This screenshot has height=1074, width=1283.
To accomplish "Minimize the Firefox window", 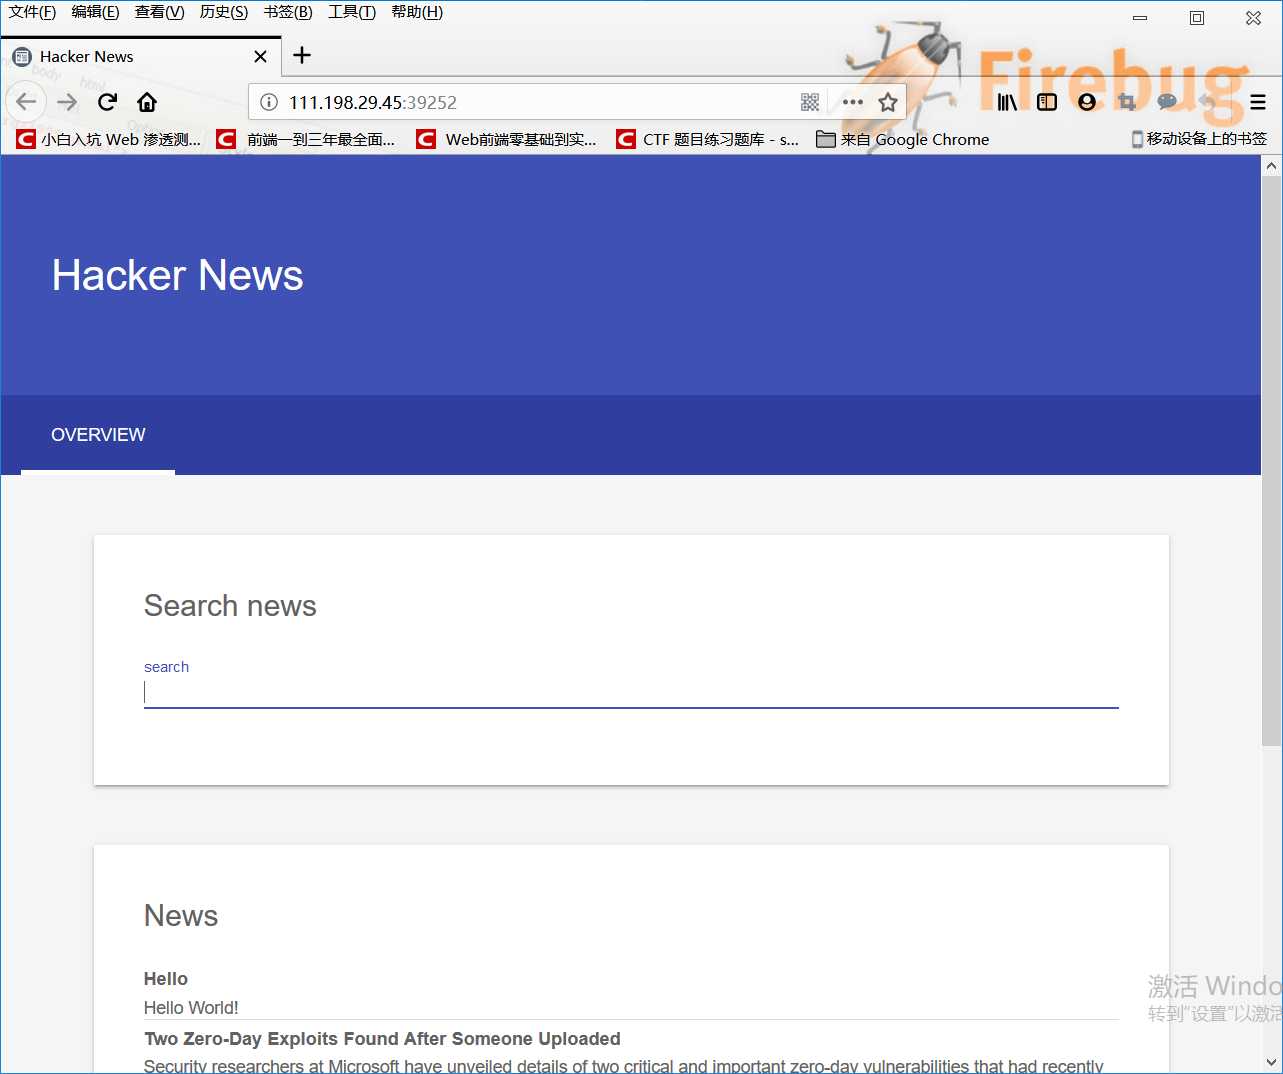I will (1140, 18).
